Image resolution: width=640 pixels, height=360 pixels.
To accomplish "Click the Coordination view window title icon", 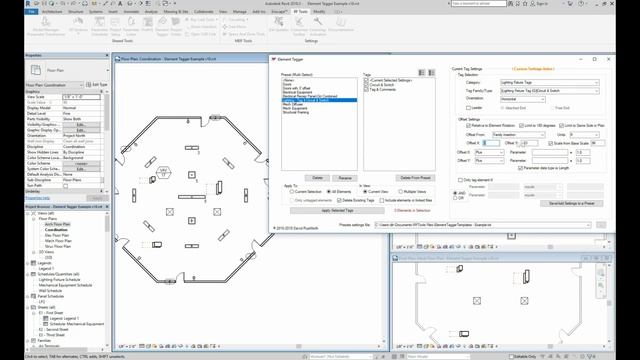I will 118,59.
